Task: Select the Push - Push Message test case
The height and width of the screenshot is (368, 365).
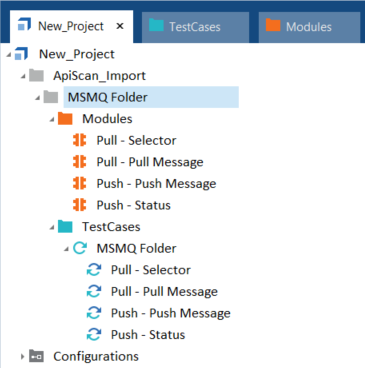Action: coord(171,313)
